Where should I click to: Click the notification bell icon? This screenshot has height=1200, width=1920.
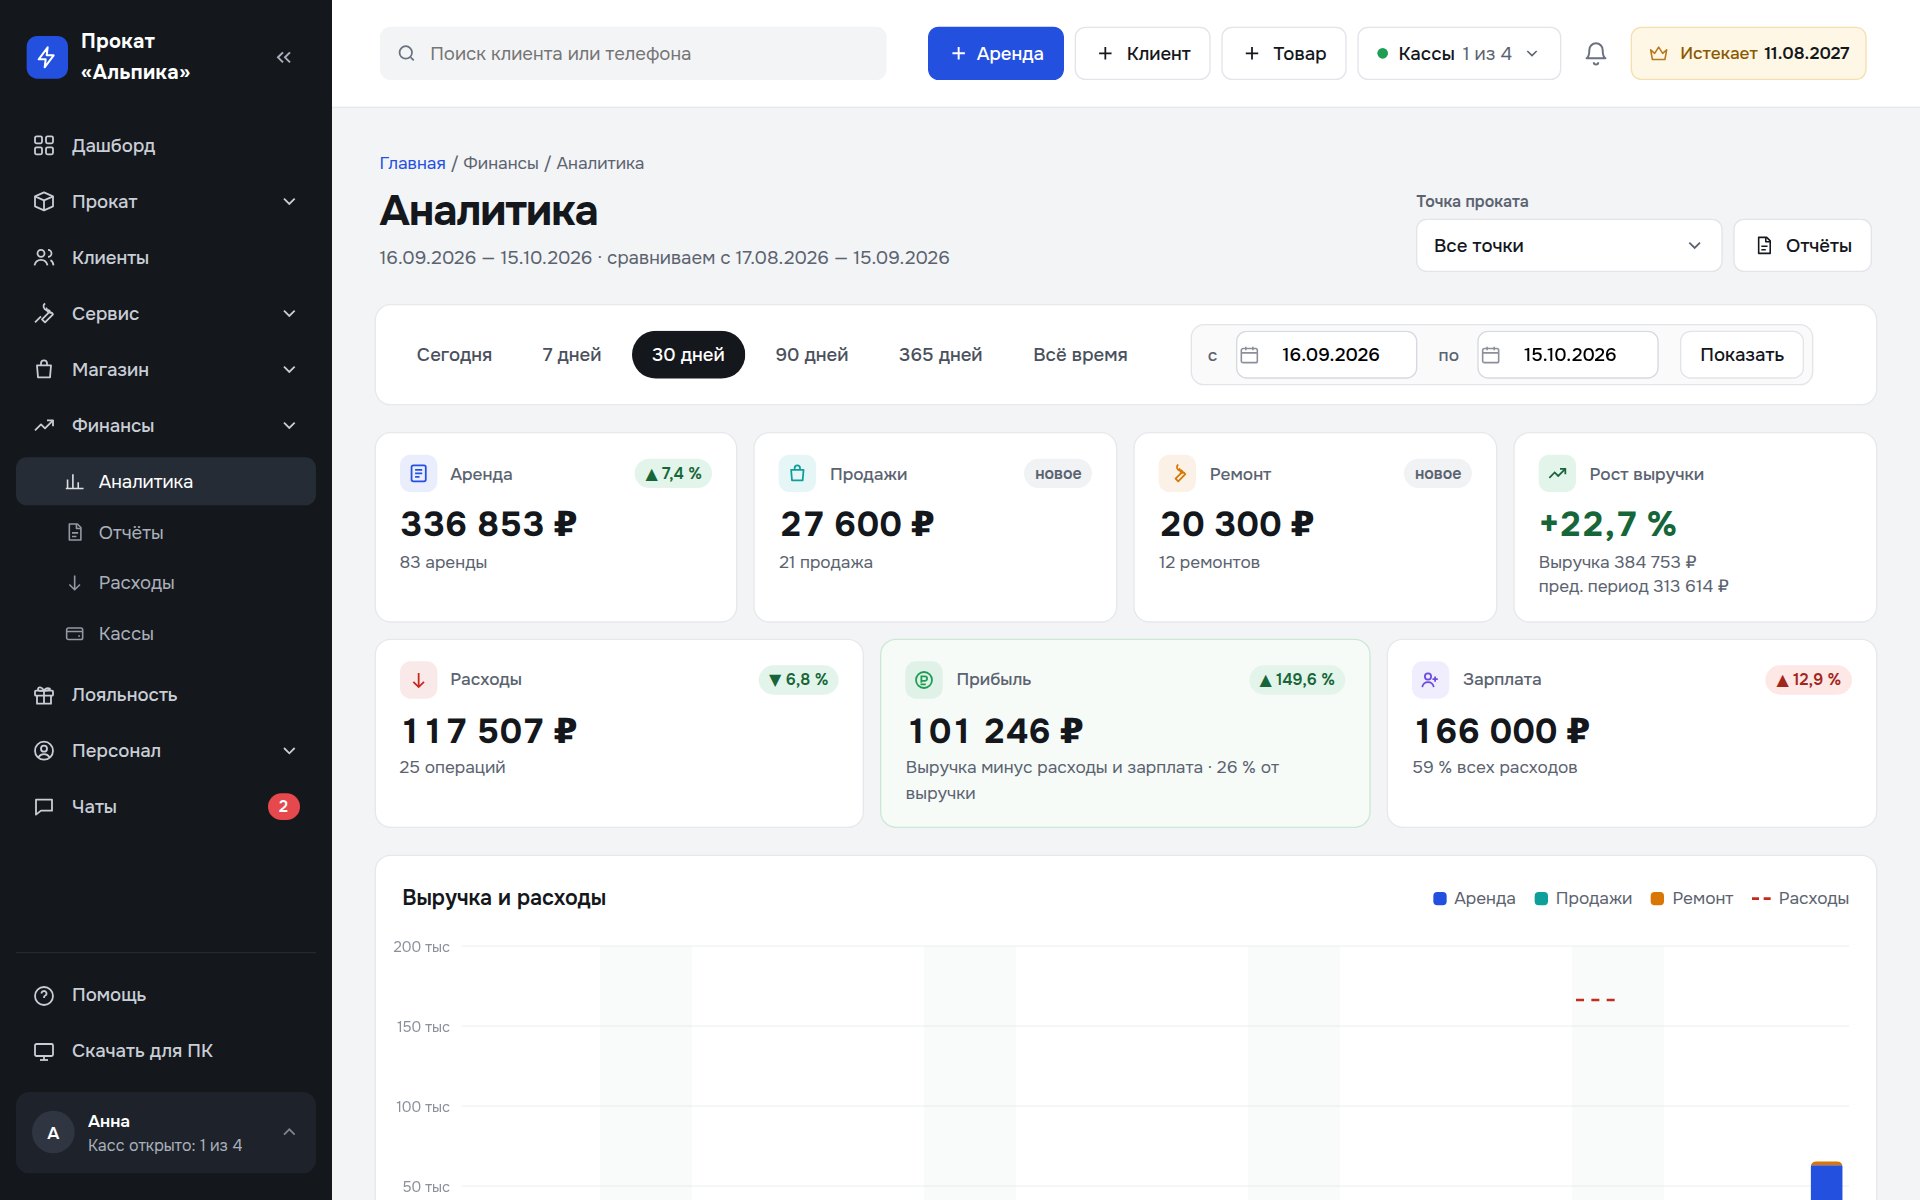pyautogui.click(x=1596, y=53)
